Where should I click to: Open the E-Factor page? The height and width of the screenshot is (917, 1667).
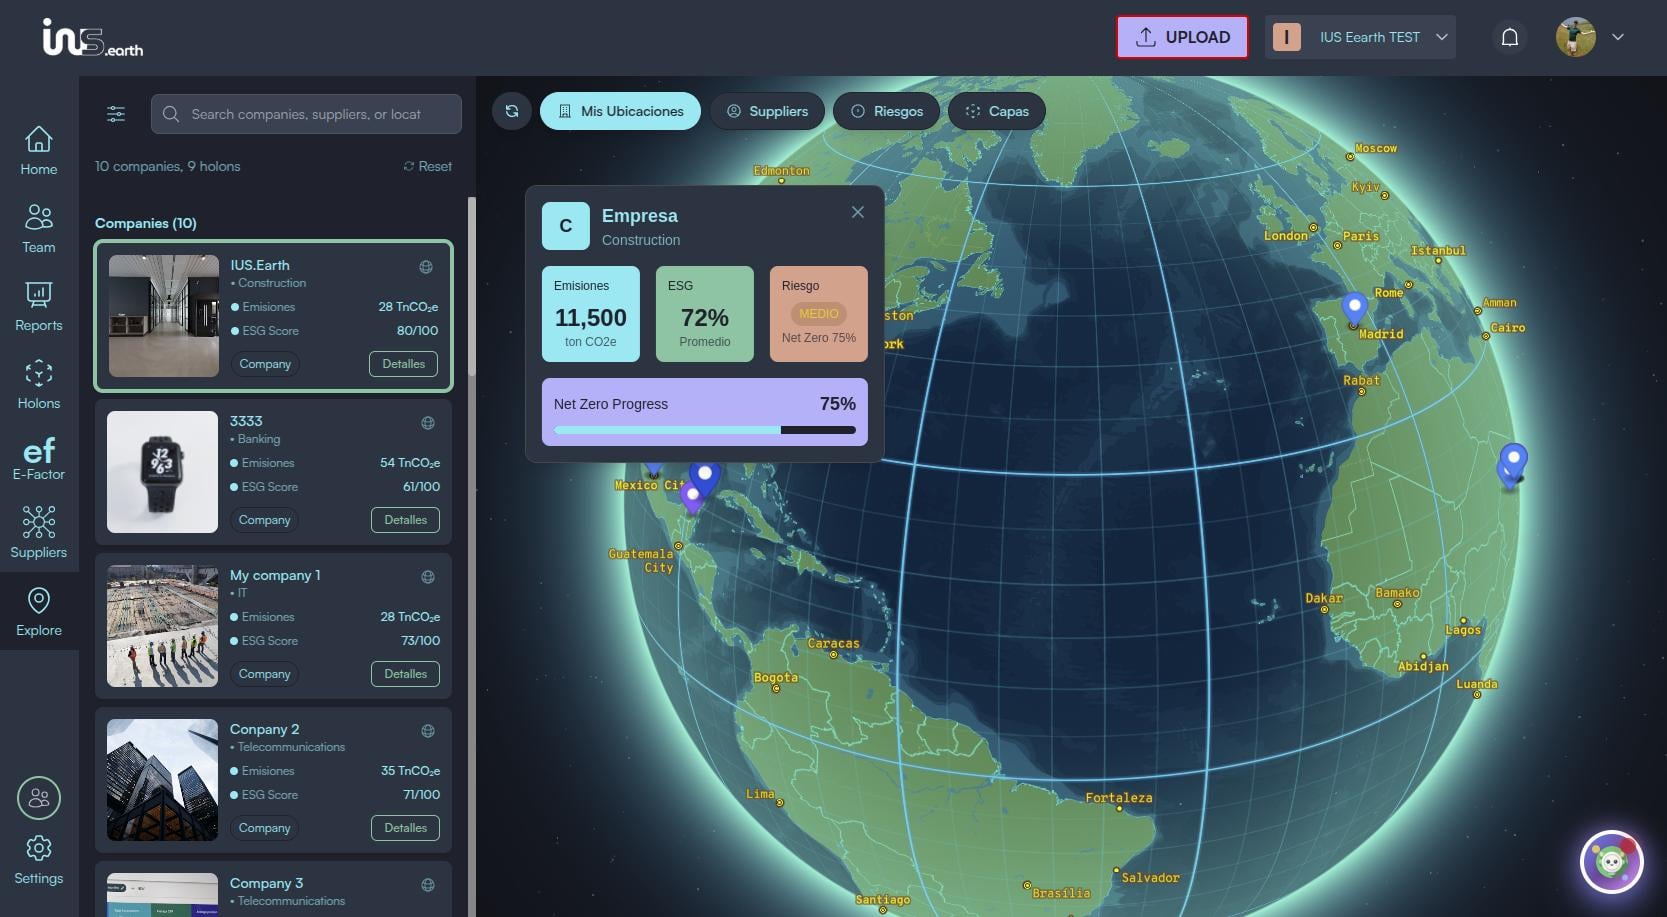39,460
